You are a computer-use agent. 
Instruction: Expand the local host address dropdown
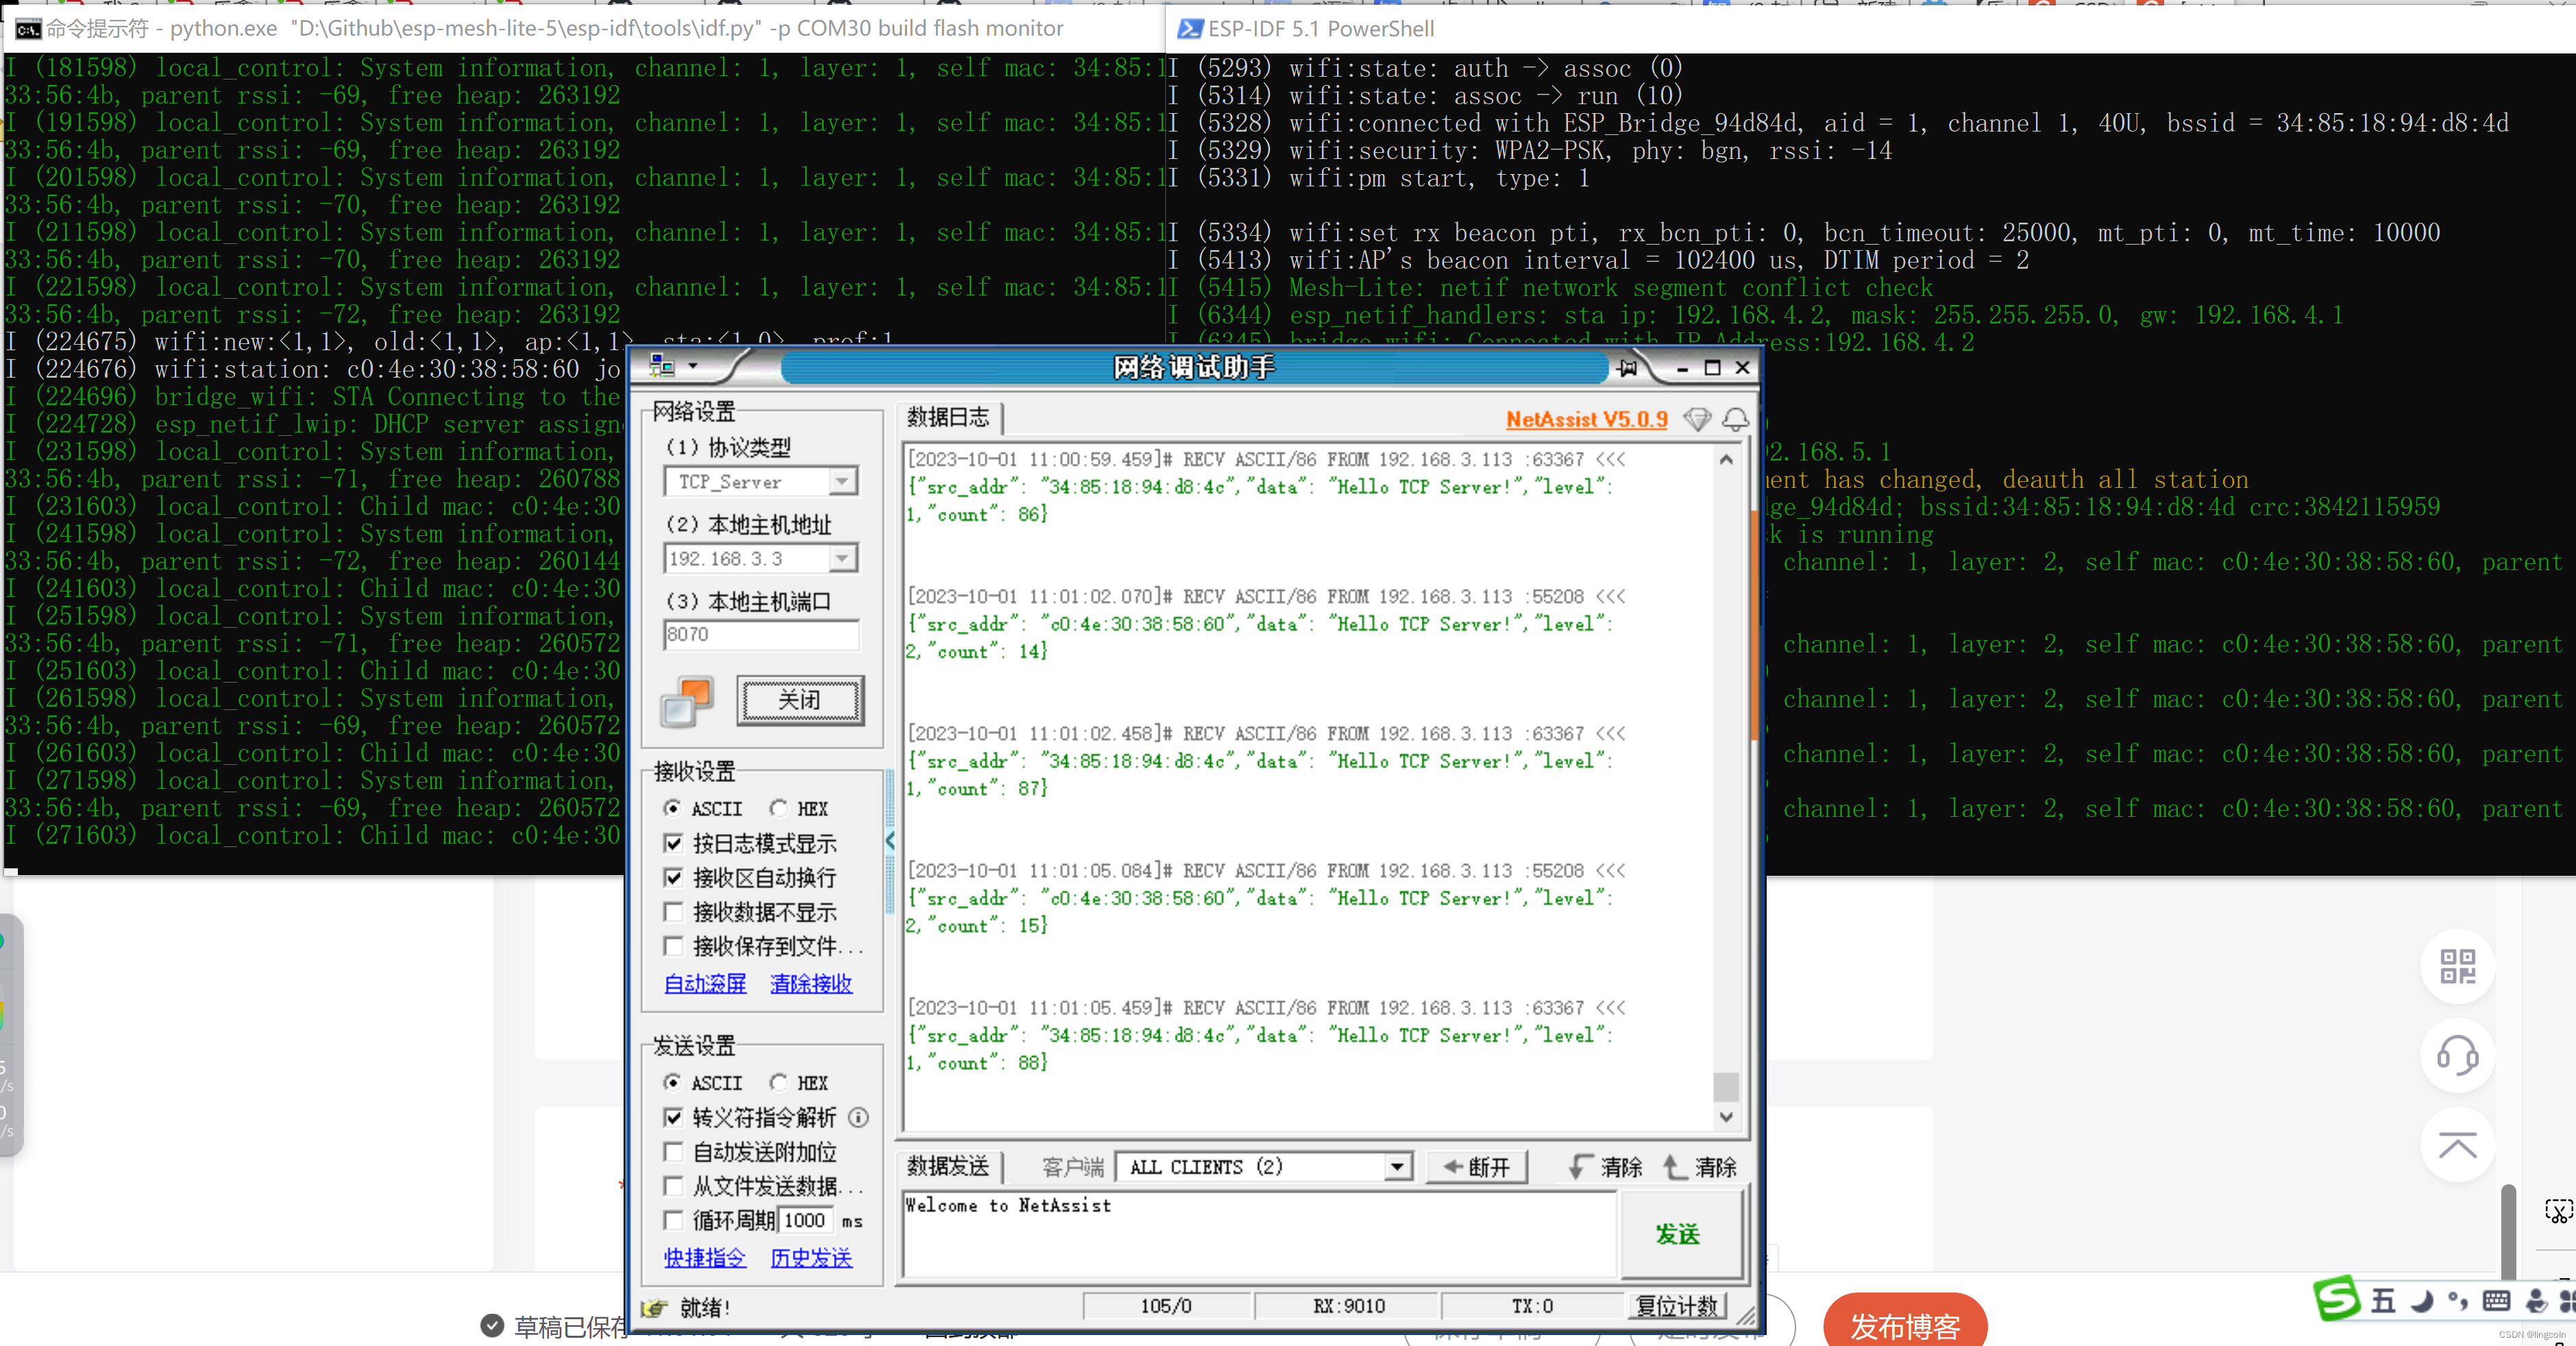843,558
